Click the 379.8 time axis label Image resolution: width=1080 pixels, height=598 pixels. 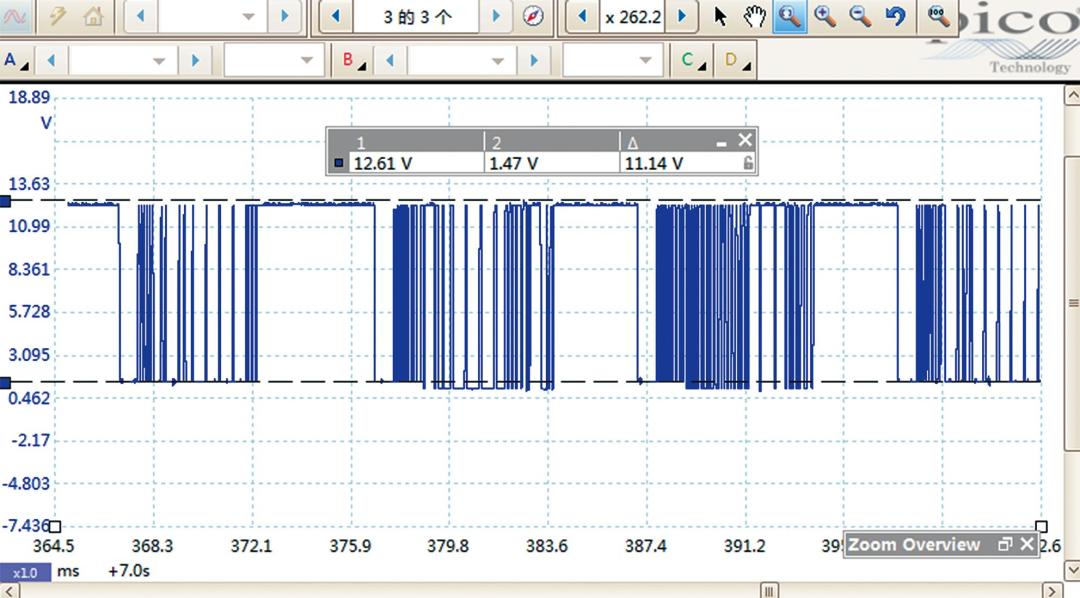(x=448, y=546)
